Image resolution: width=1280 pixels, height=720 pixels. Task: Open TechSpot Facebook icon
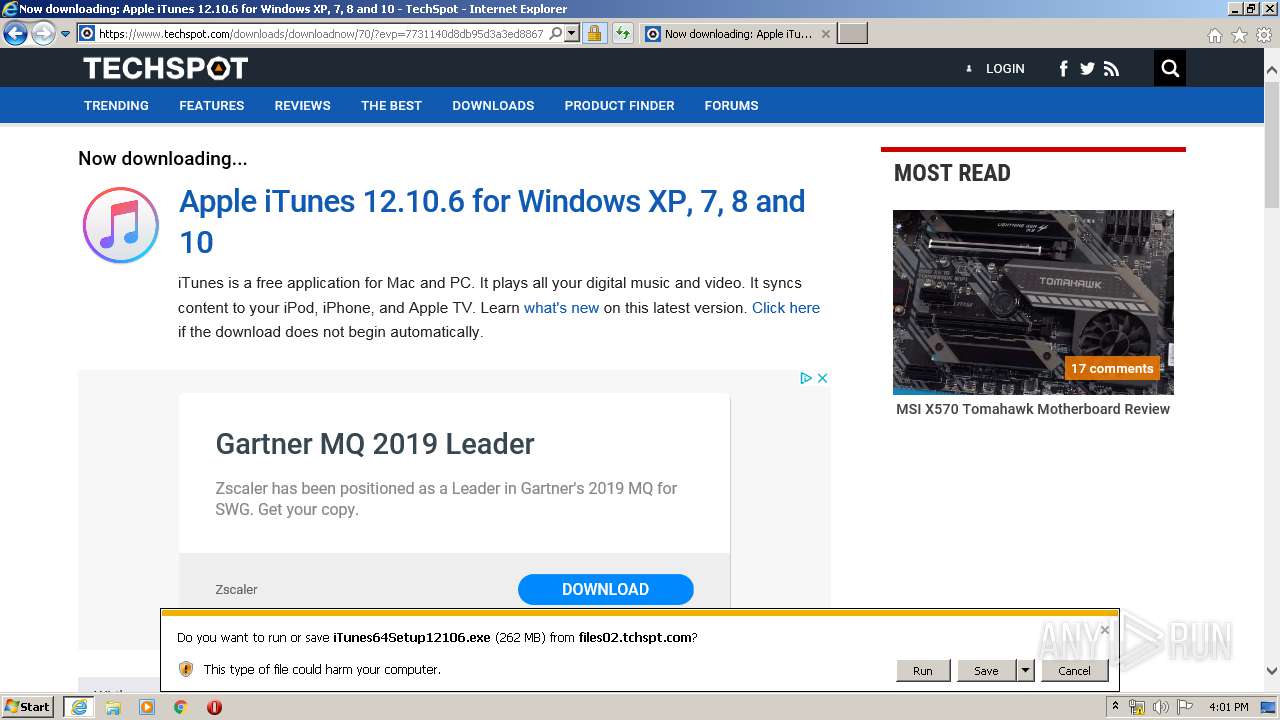[1063, 69]
